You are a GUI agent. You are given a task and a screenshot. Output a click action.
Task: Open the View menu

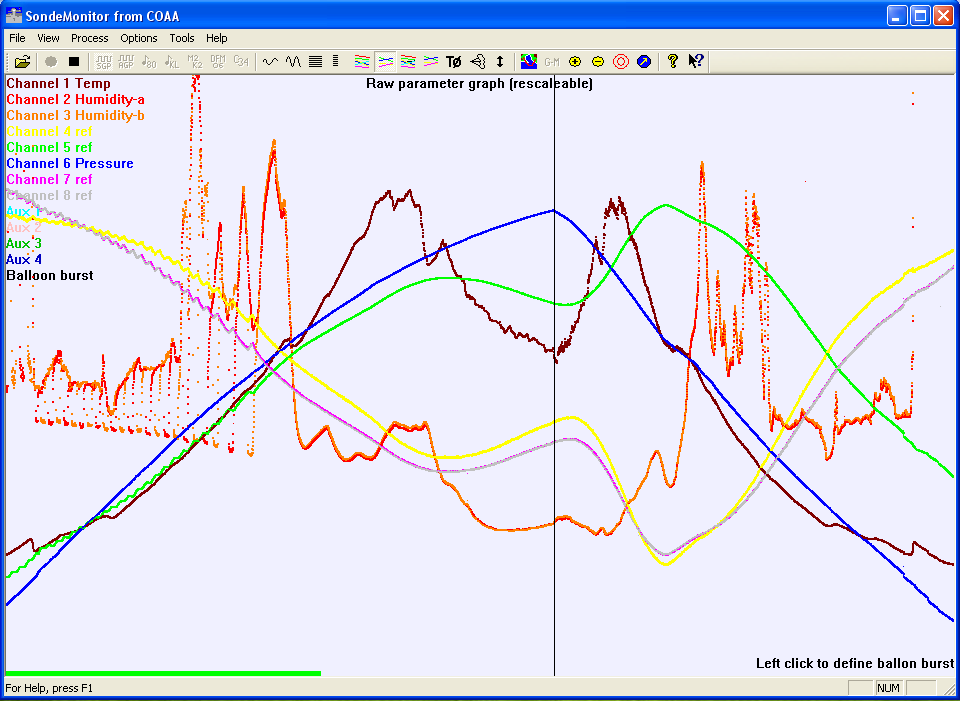pyautogui.click(x=49, y=38)
